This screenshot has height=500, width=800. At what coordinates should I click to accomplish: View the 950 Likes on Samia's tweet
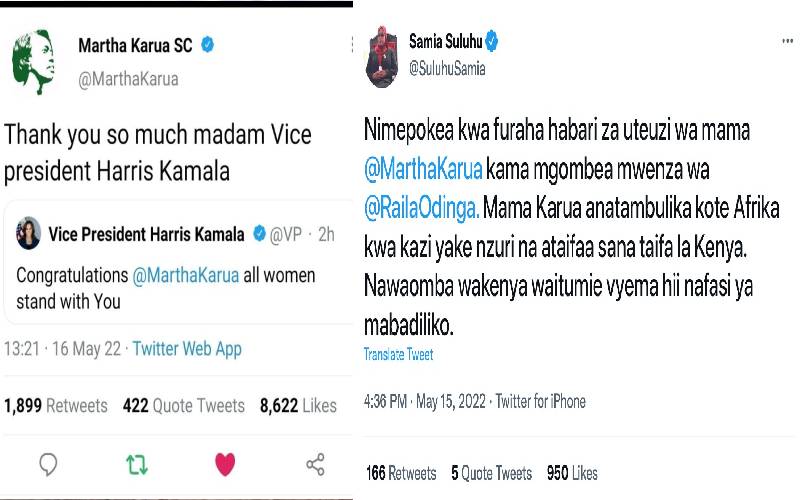[x=572, y=473]
